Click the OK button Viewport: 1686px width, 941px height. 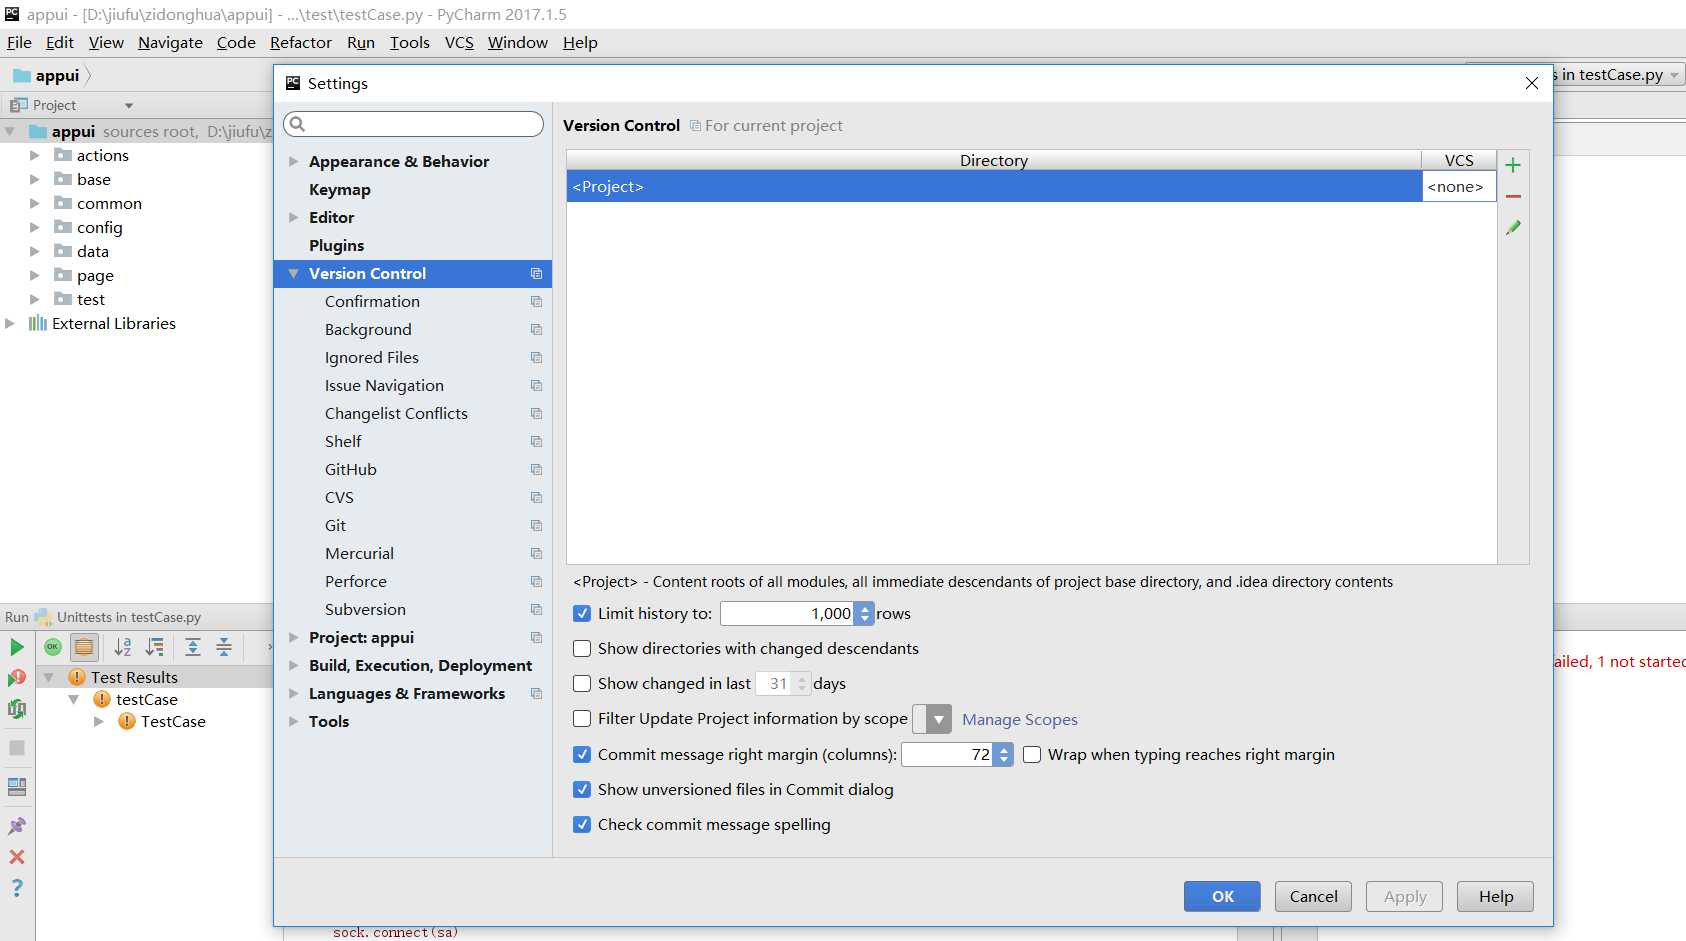(x=1222, y=896)
